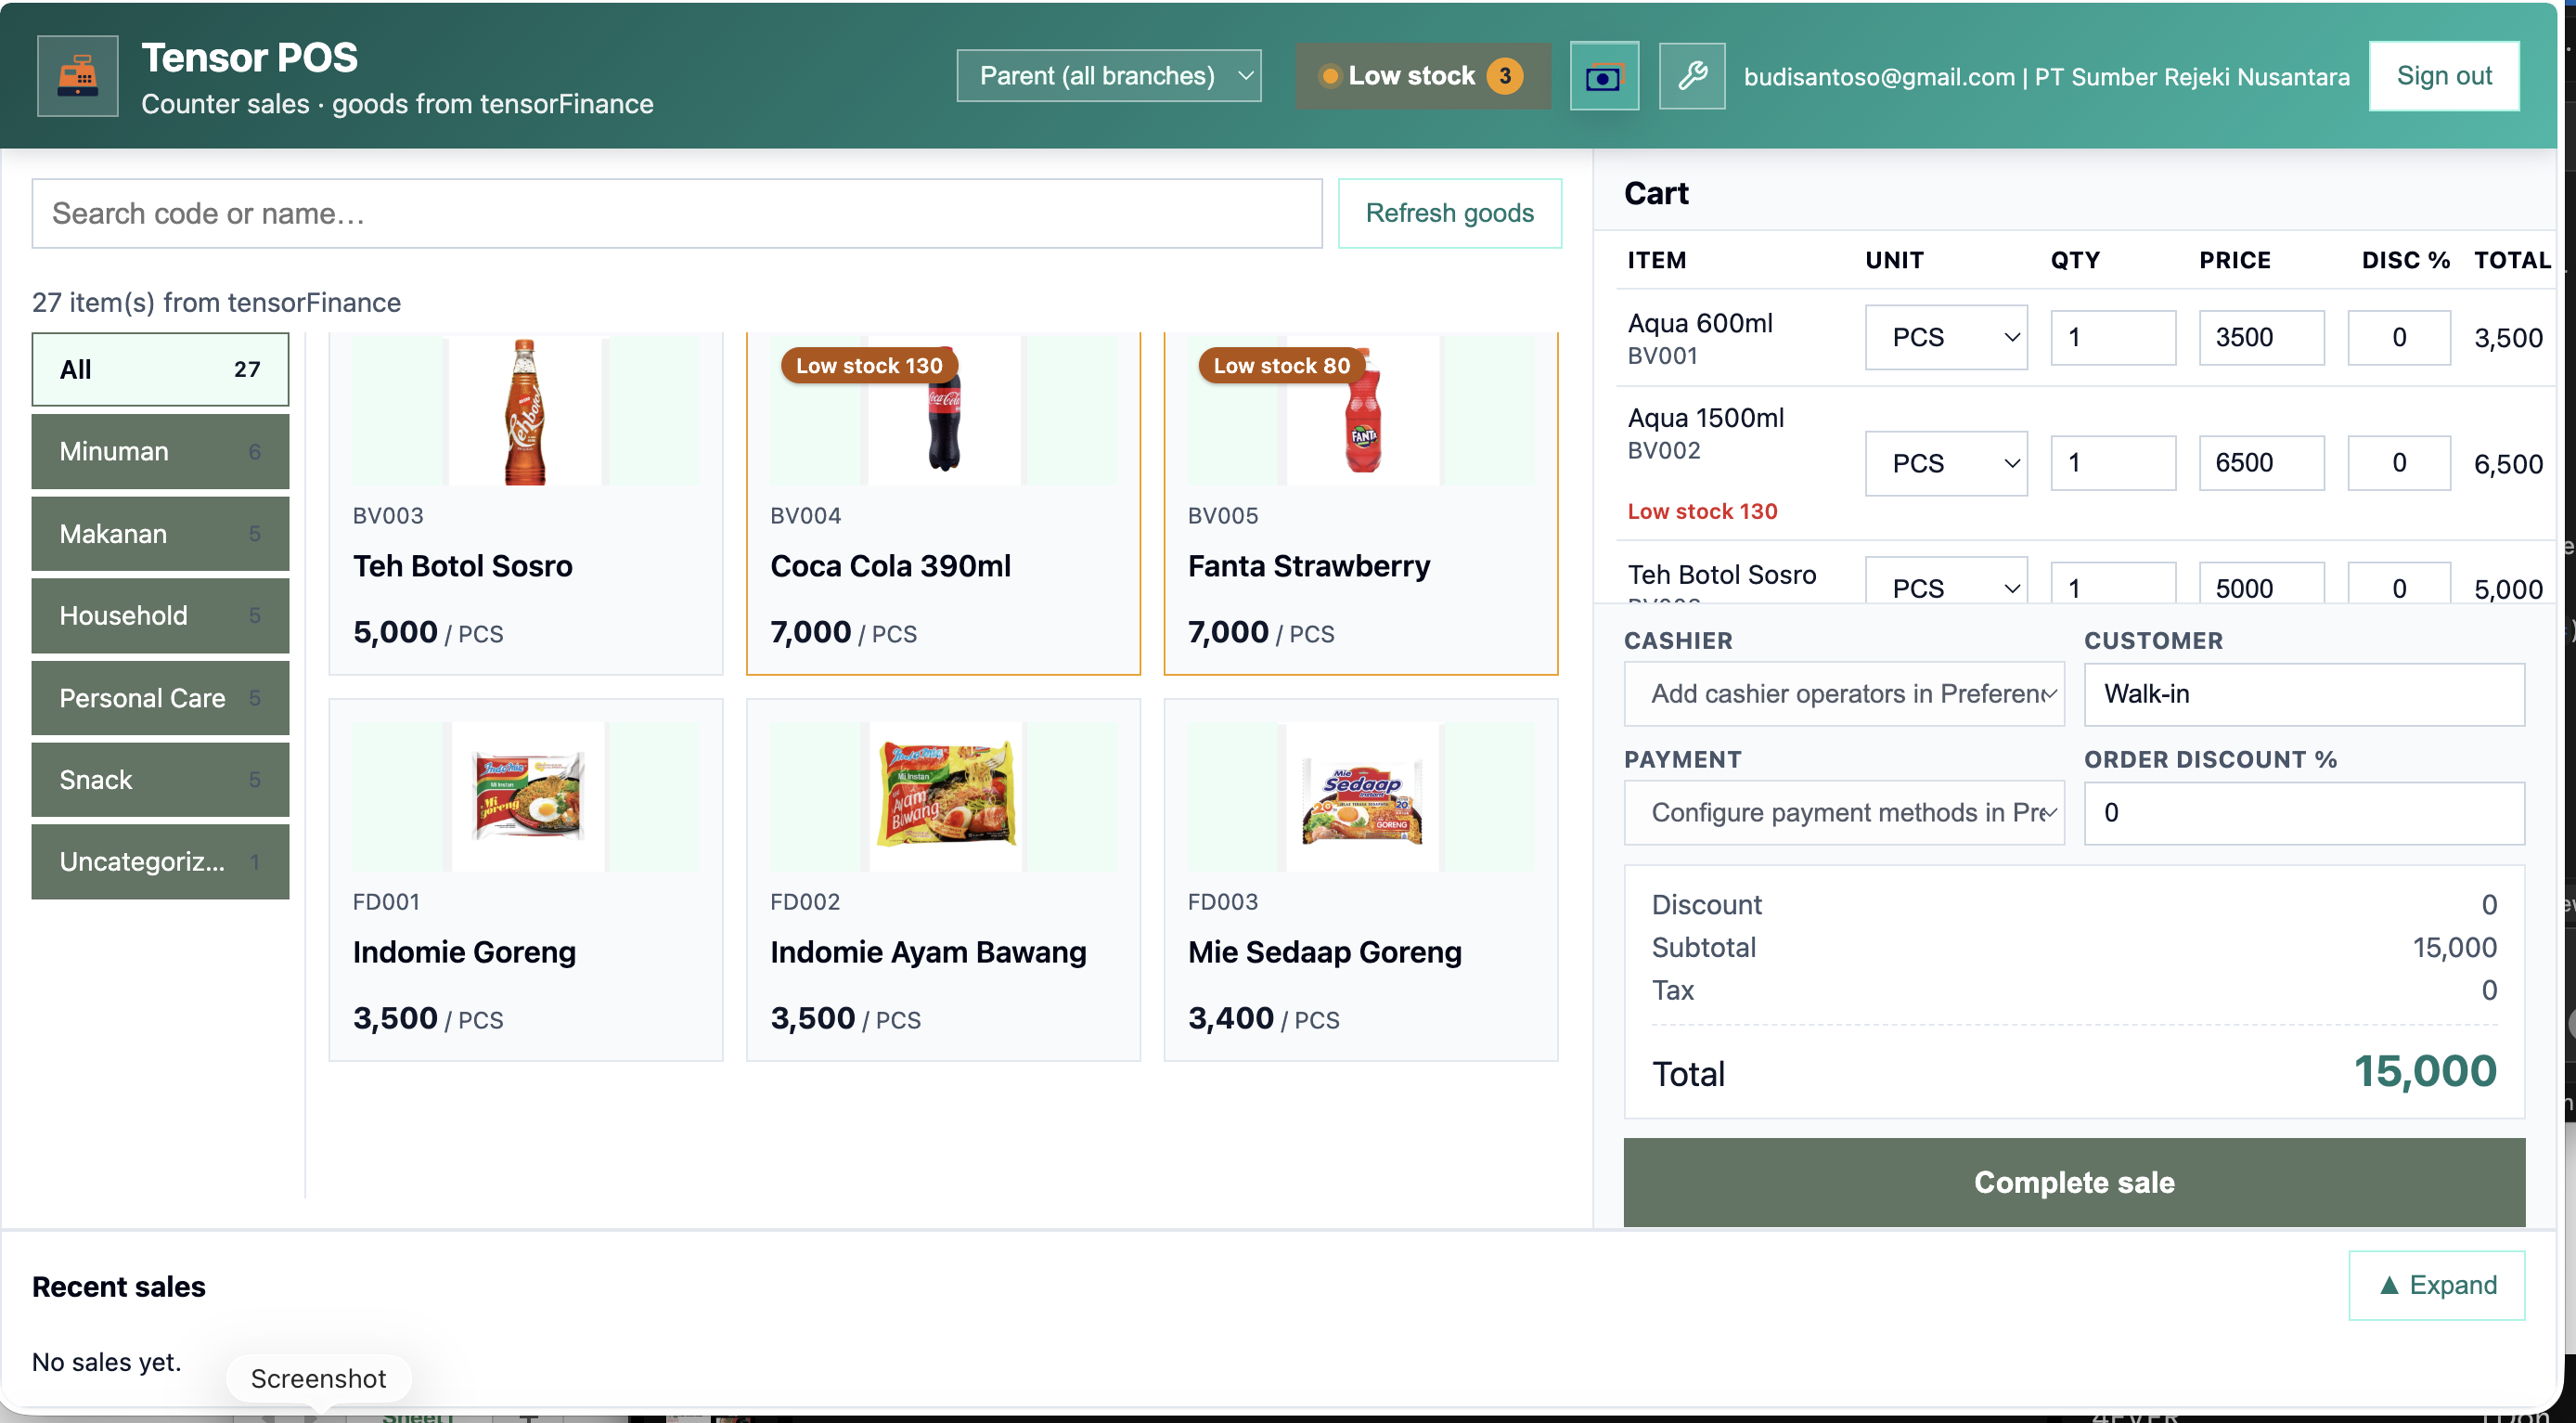
Task: Click the Mie Sedaap Goreng product name
Action: tap(1325, 952)
